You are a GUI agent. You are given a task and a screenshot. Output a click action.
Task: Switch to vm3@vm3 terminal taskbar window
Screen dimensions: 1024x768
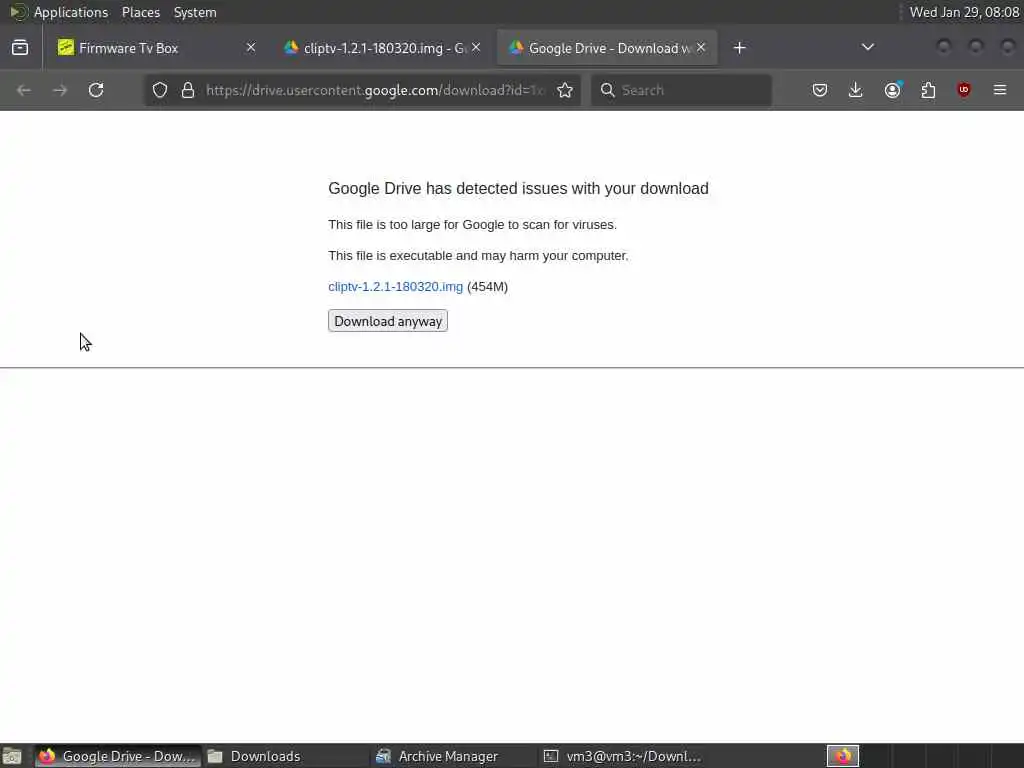coord(621,756)
